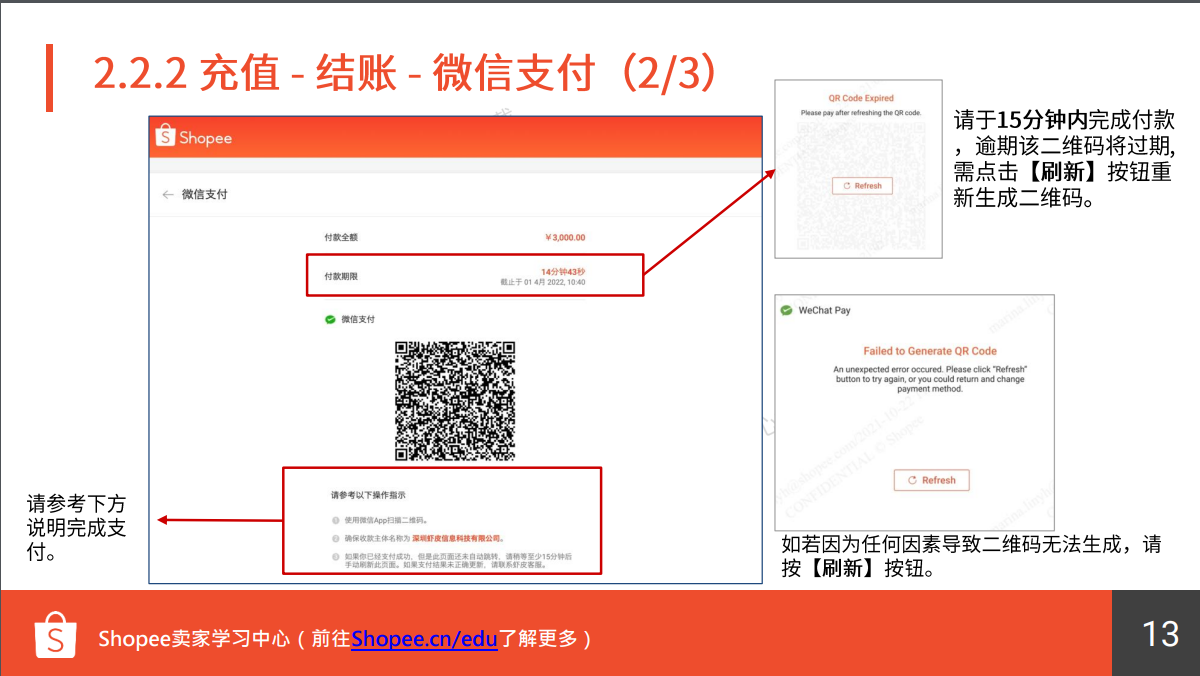Click the deadline text 截止于 01 4月 2022, 10:40
1200x676 pixels.
click(543, 283)
